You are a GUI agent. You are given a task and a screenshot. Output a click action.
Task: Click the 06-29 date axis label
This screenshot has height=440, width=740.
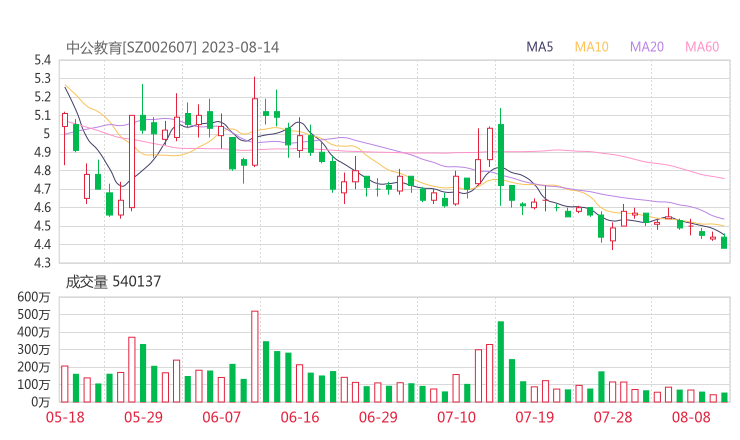(x=378, y=417)
